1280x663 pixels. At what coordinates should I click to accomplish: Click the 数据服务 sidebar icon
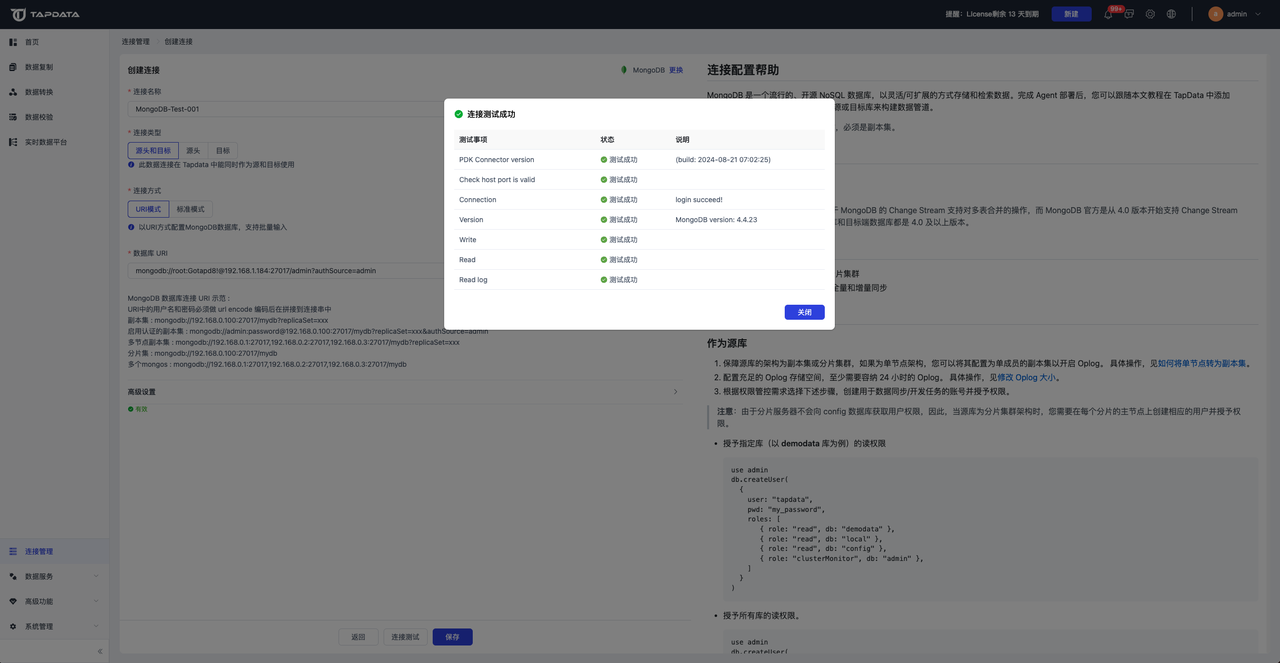[x=13, y=576]
